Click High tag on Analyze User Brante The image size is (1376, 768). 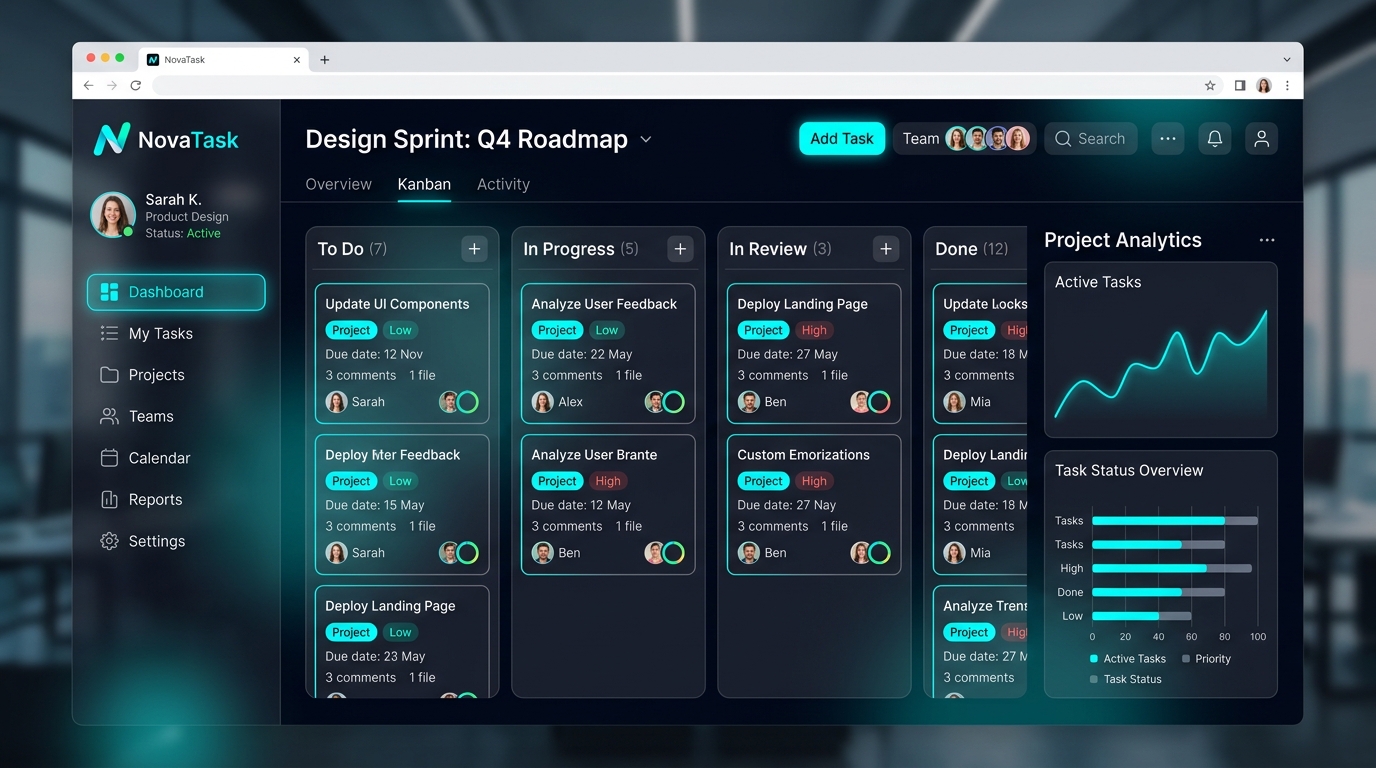point(608,481)
